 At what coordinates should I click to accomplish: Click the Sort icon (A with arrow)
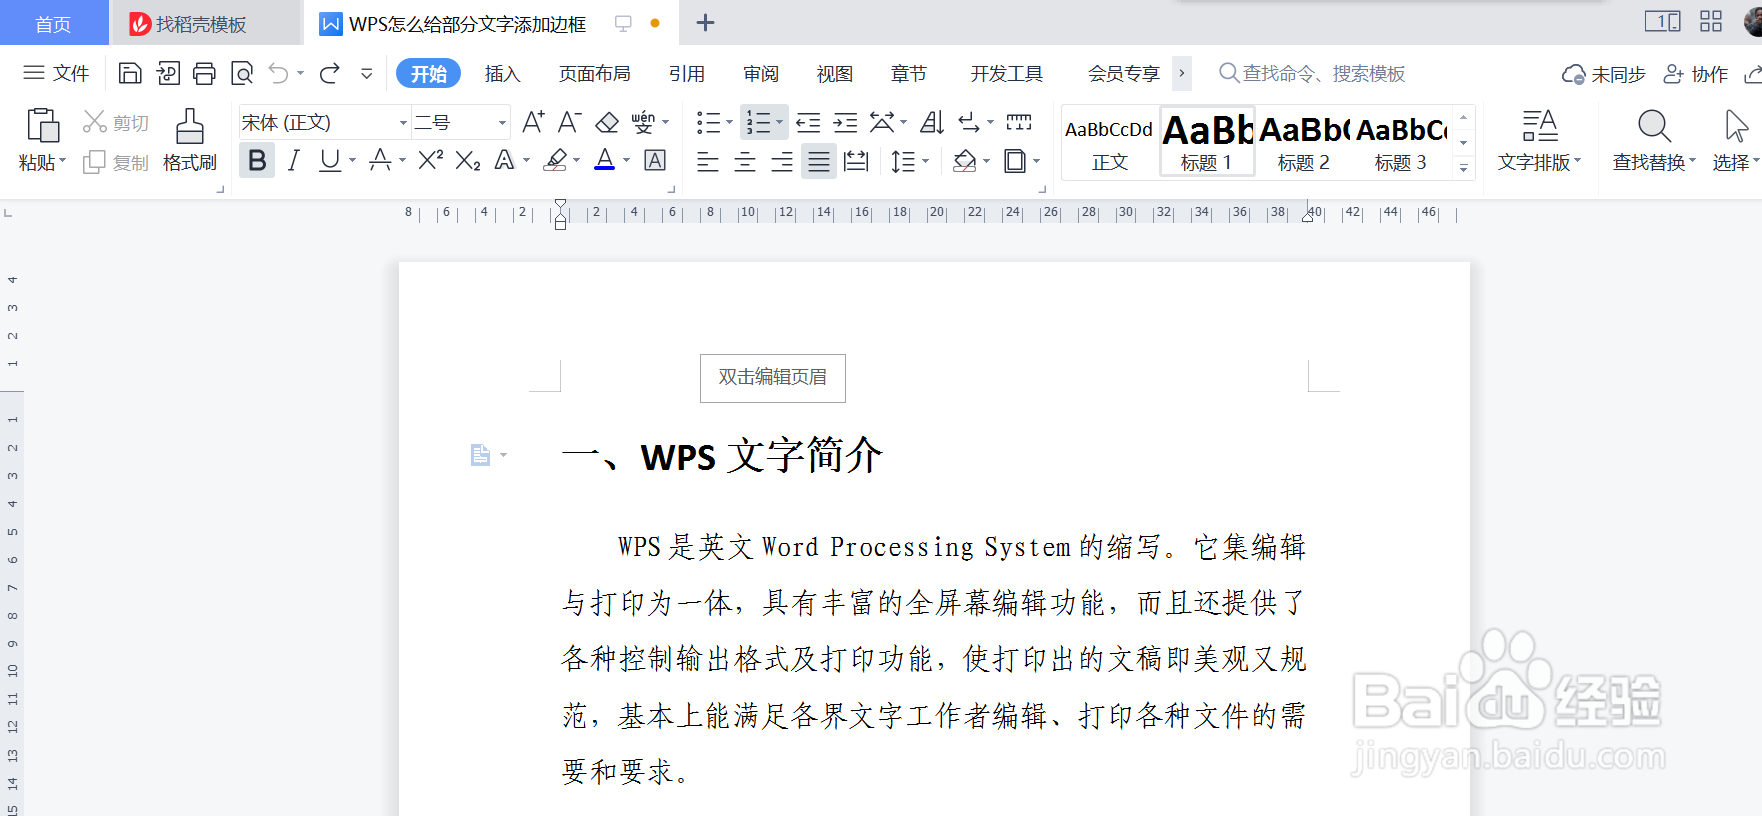(x=932, y=122)
